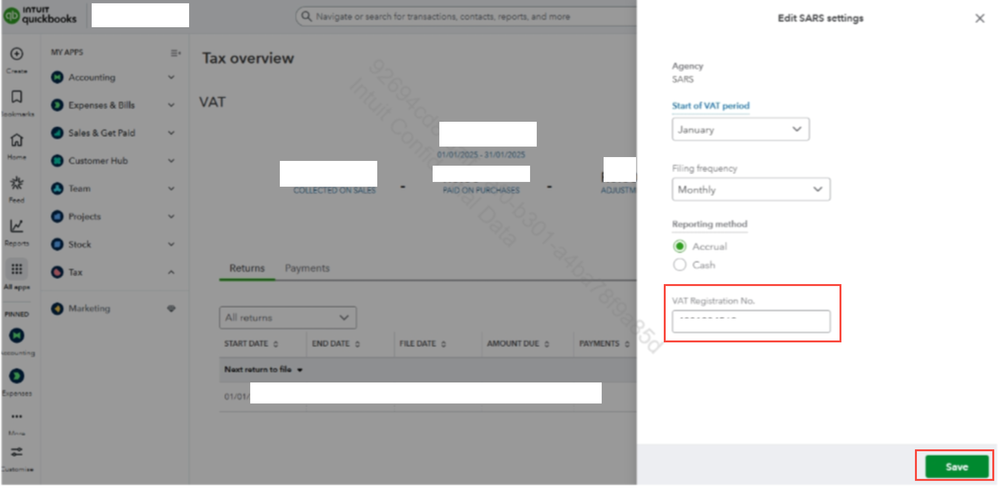Expand the Expenses & Bills chevron
The width and height of the screenshot is (999, 488).
click(x=171, y=105)
